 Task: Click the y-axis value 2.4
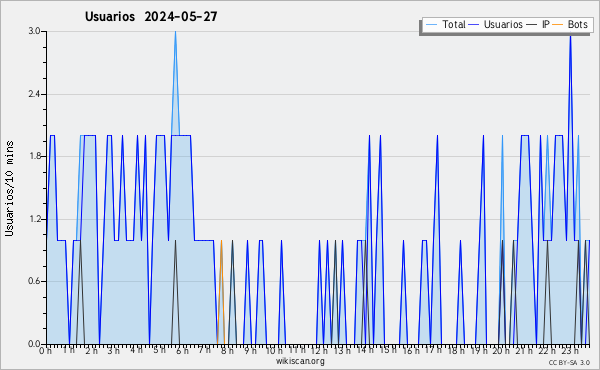[x=34, y=94]
